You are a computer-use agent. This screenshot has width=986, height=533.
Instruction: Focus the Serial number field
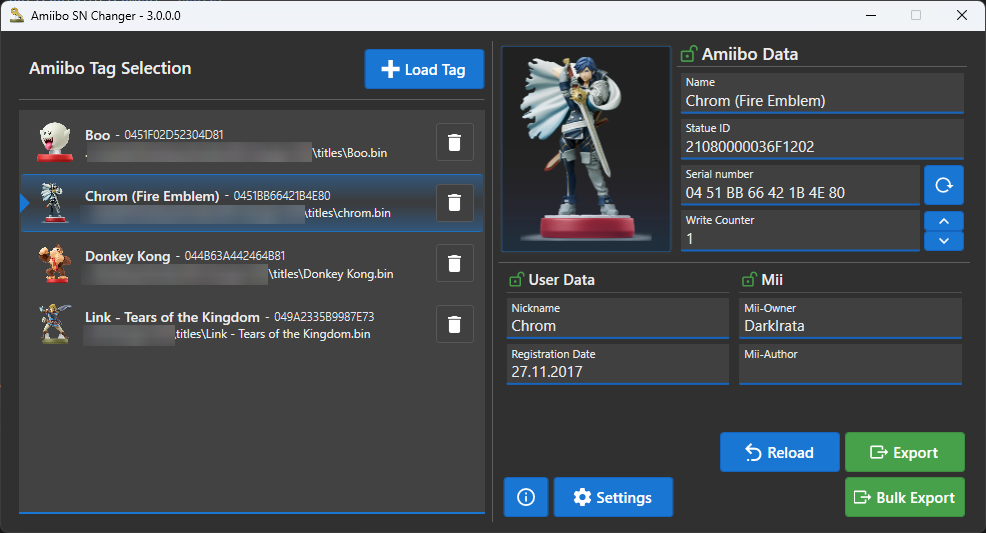pyautogui.click(x=800, y=185)
